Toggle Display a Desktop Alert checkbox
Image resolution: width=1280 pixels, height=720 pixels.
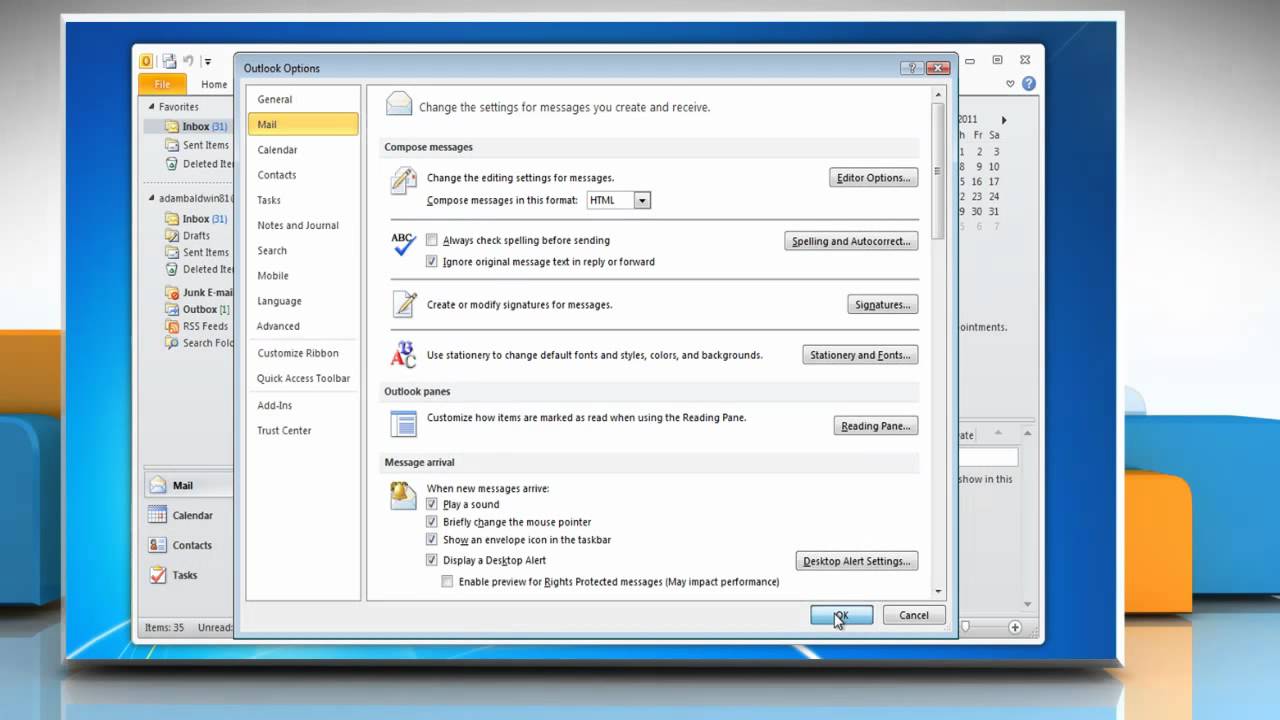(432, 560)
